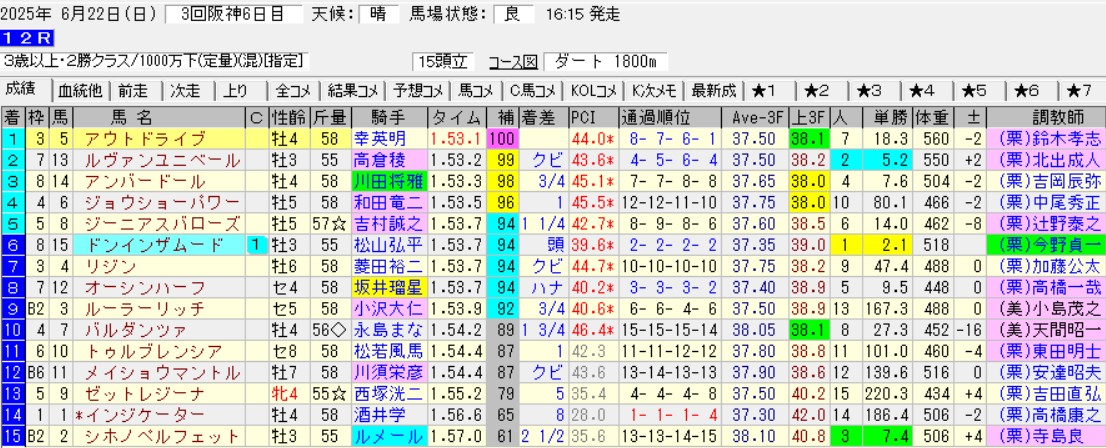Click the 調教師 column header
Viewport: 1106px width, 448px height.
click(x=1044, y=117)
